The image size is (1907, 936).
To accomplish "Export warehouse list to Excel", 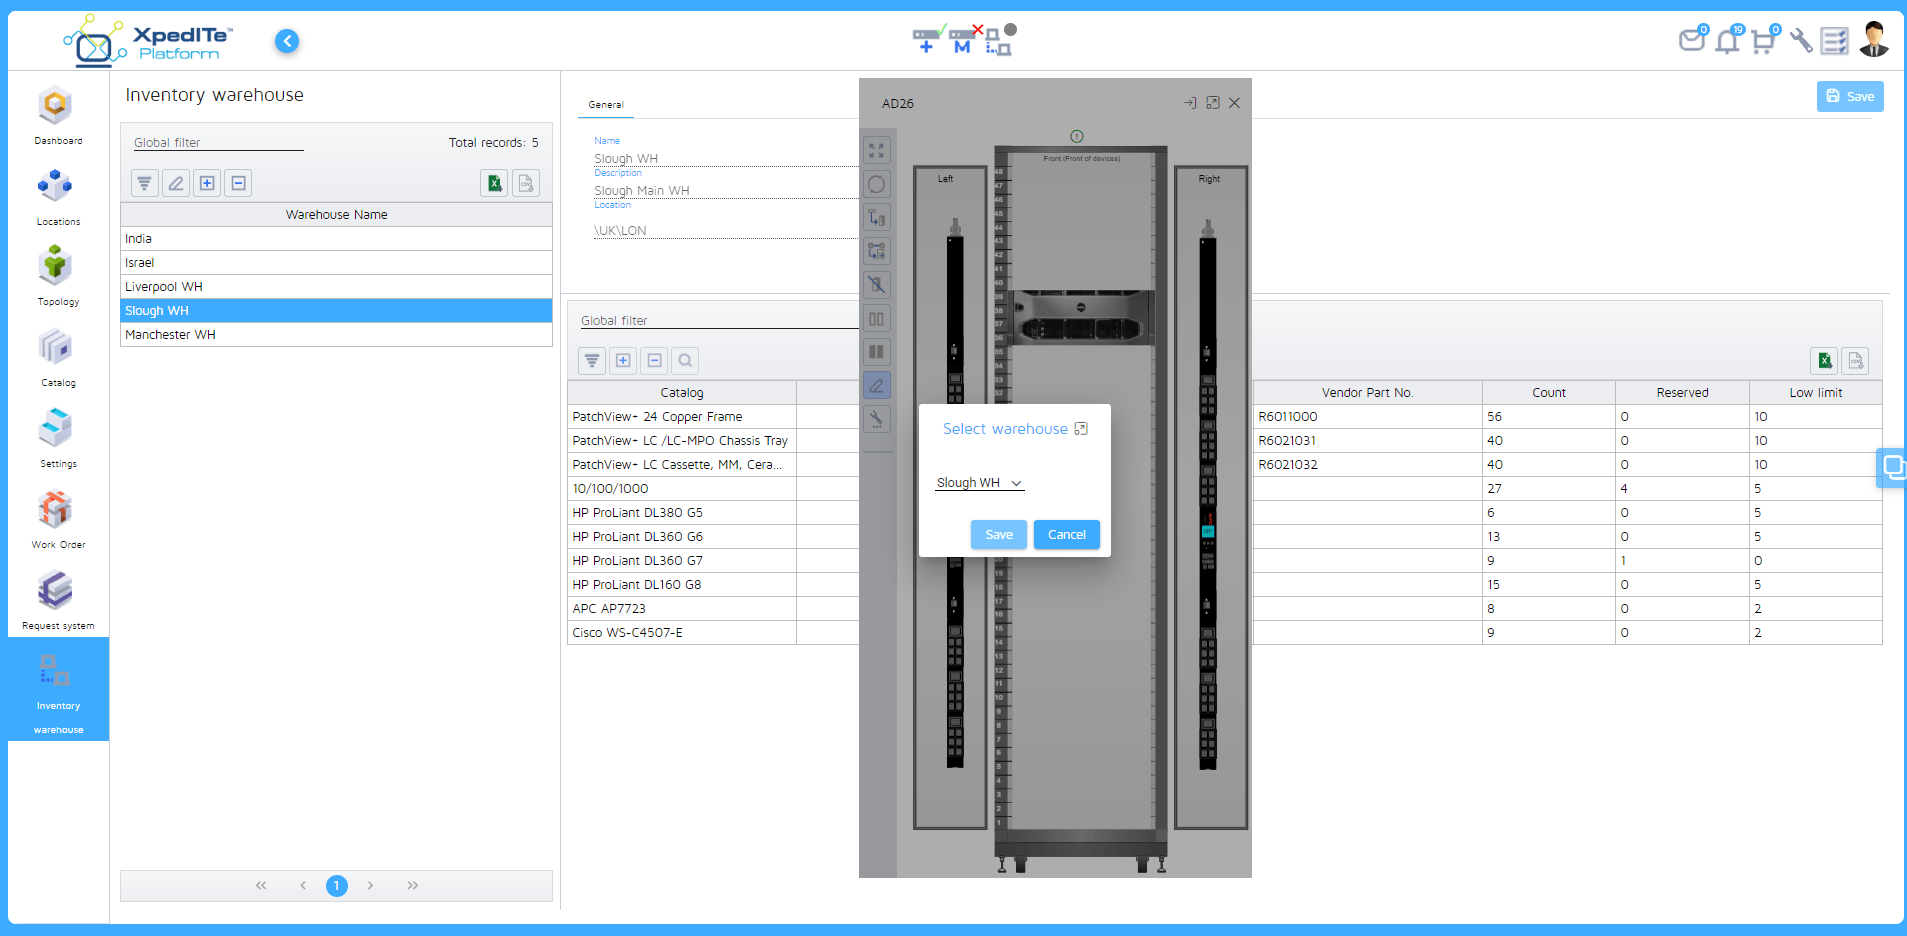I will [494, 183].
